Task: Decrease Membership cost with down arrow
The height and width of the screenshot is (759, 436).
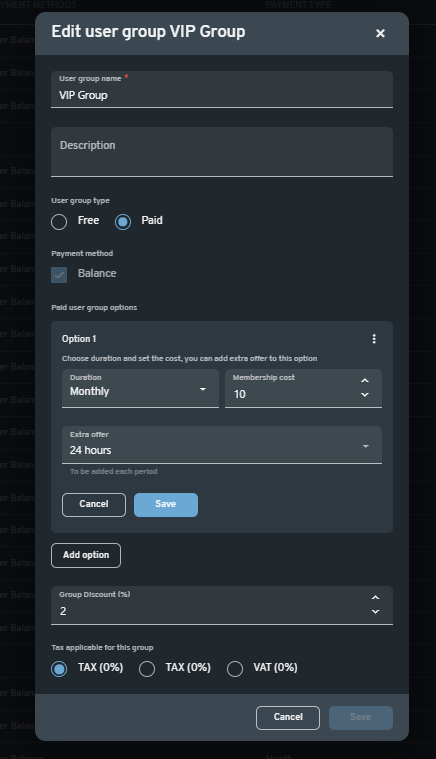Action: (x=365, y=395)
